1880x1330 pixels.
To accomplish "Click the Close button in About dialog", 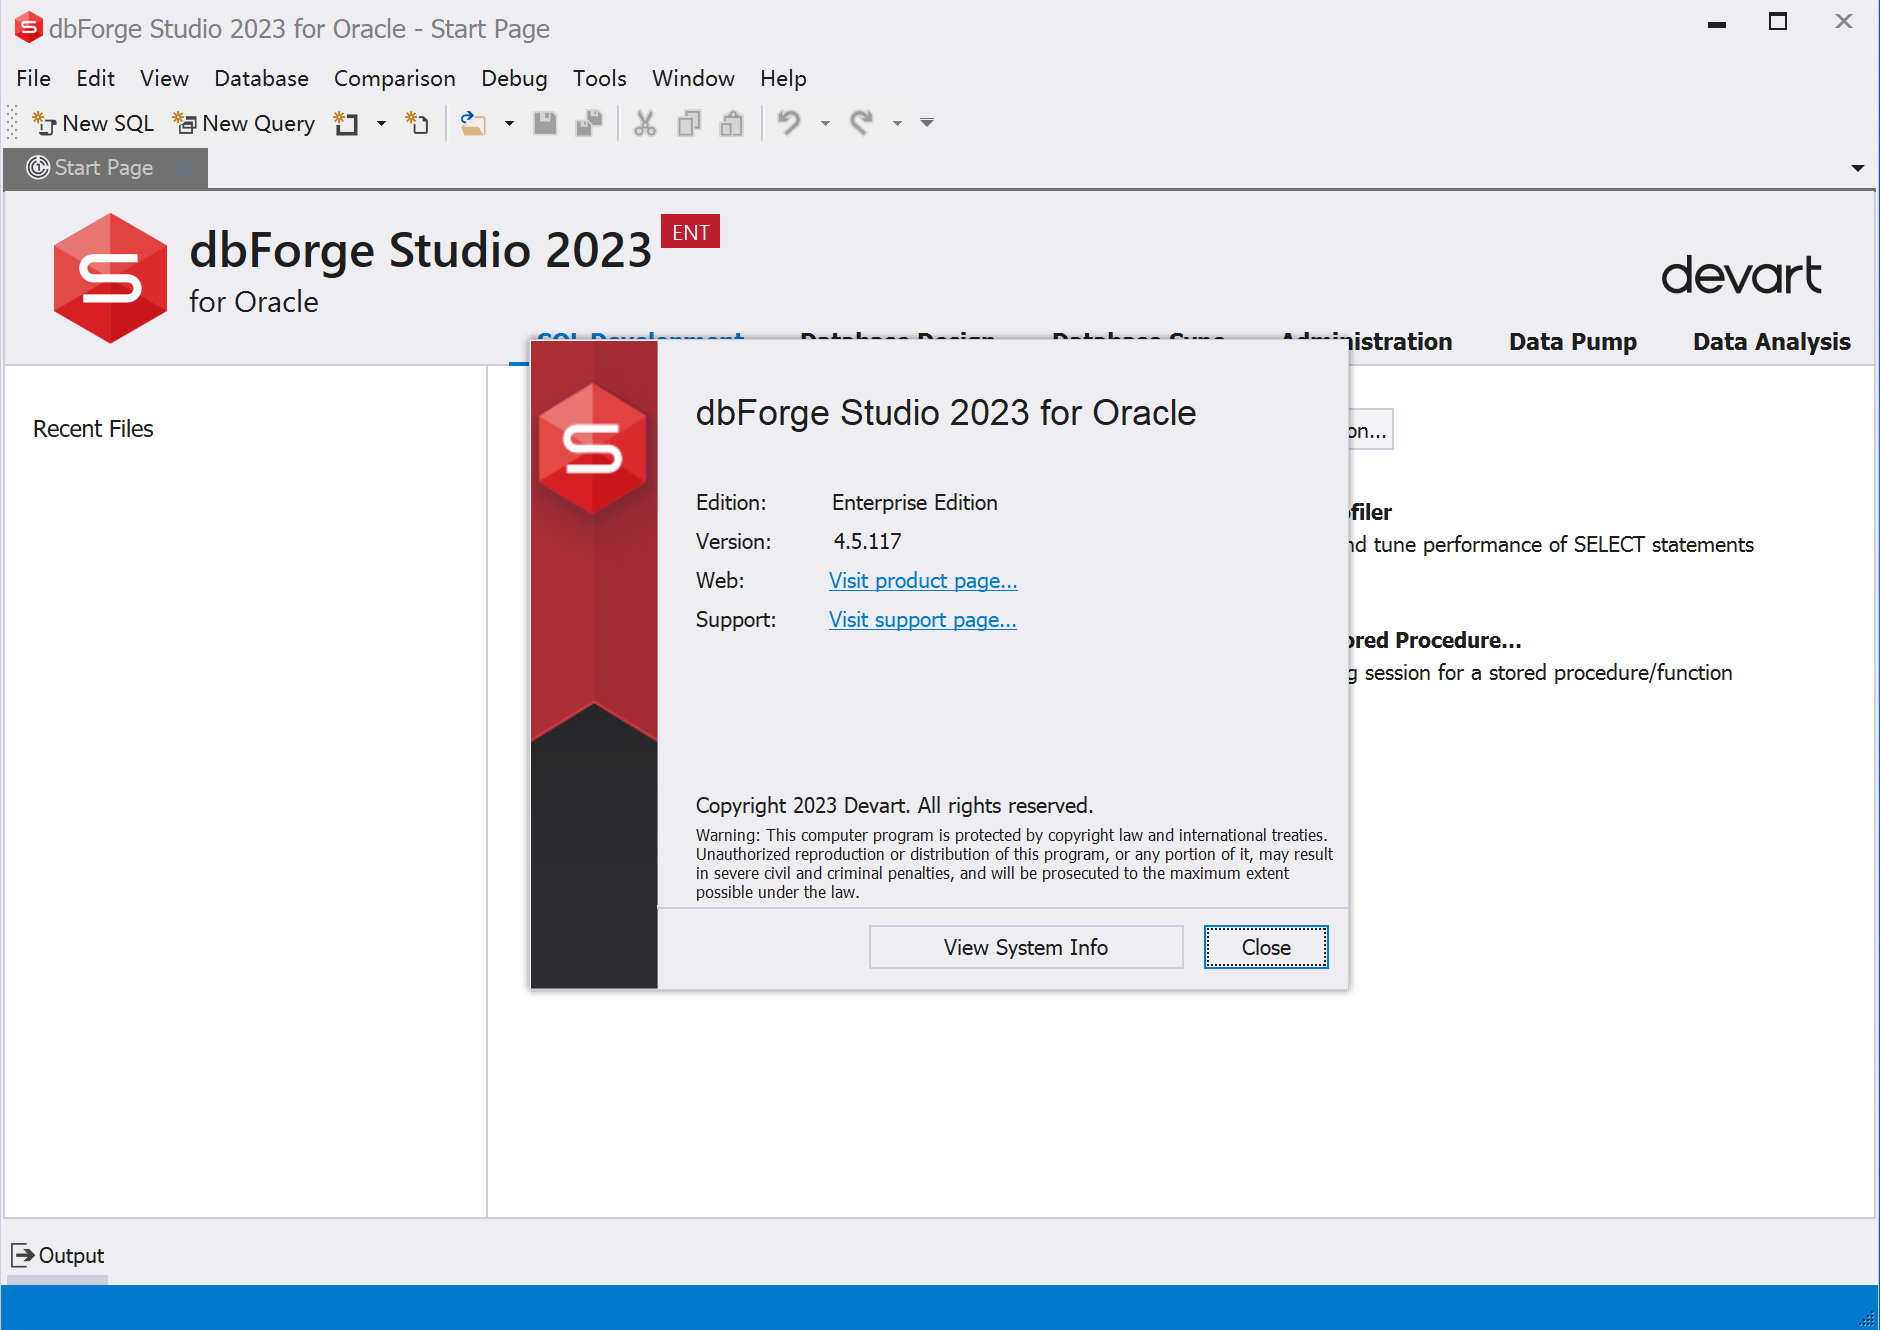I will (x=1266, y=947).
